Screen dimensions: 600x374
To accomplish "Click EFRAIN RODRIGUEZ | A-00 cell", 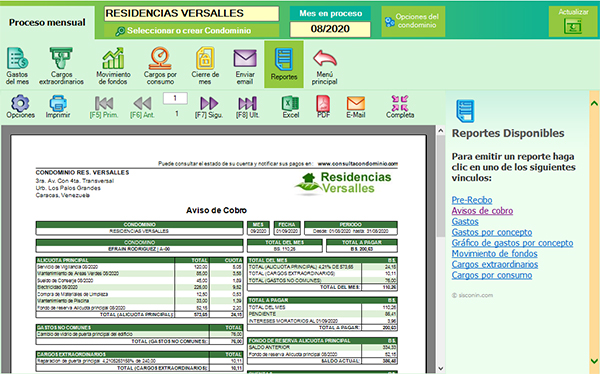I will click(x=139, y=249).
